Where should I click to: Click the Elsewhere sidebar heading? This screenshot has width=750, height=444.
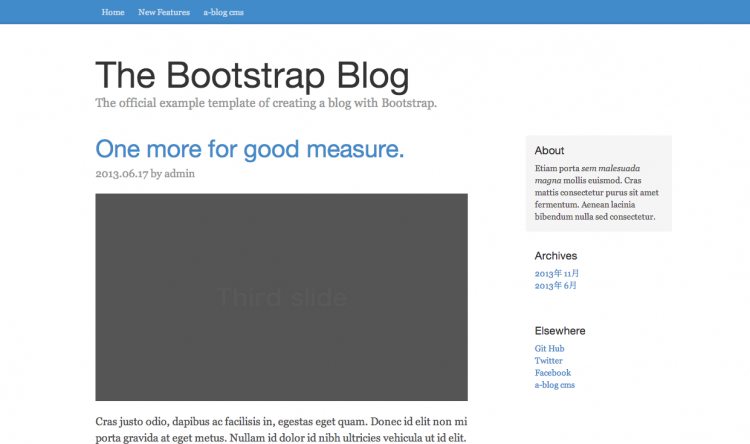pos(560,331)
